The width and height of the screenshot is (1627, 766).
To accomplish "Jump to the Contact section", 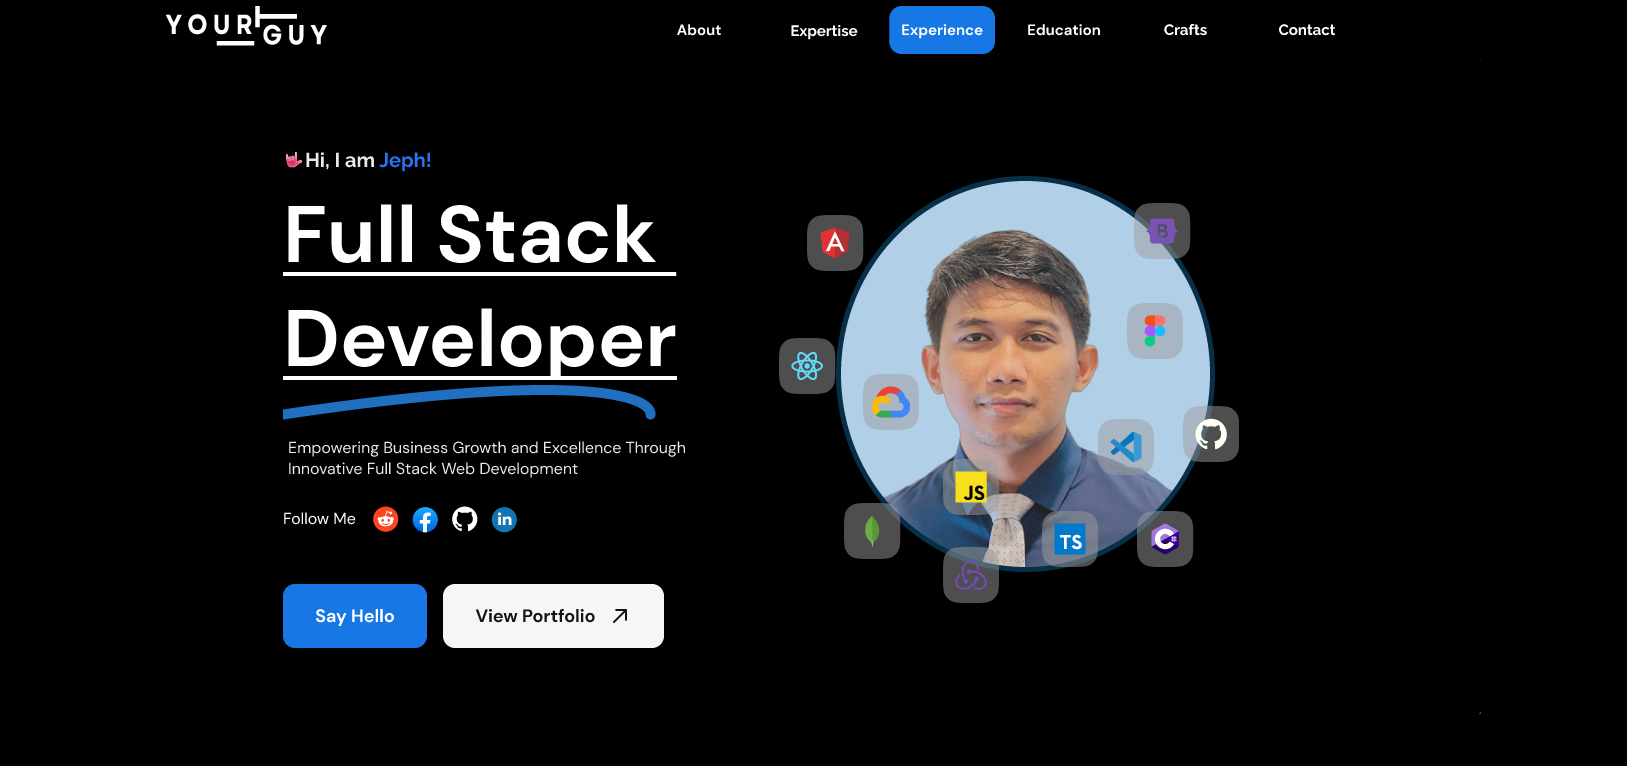I will 1306,30.
